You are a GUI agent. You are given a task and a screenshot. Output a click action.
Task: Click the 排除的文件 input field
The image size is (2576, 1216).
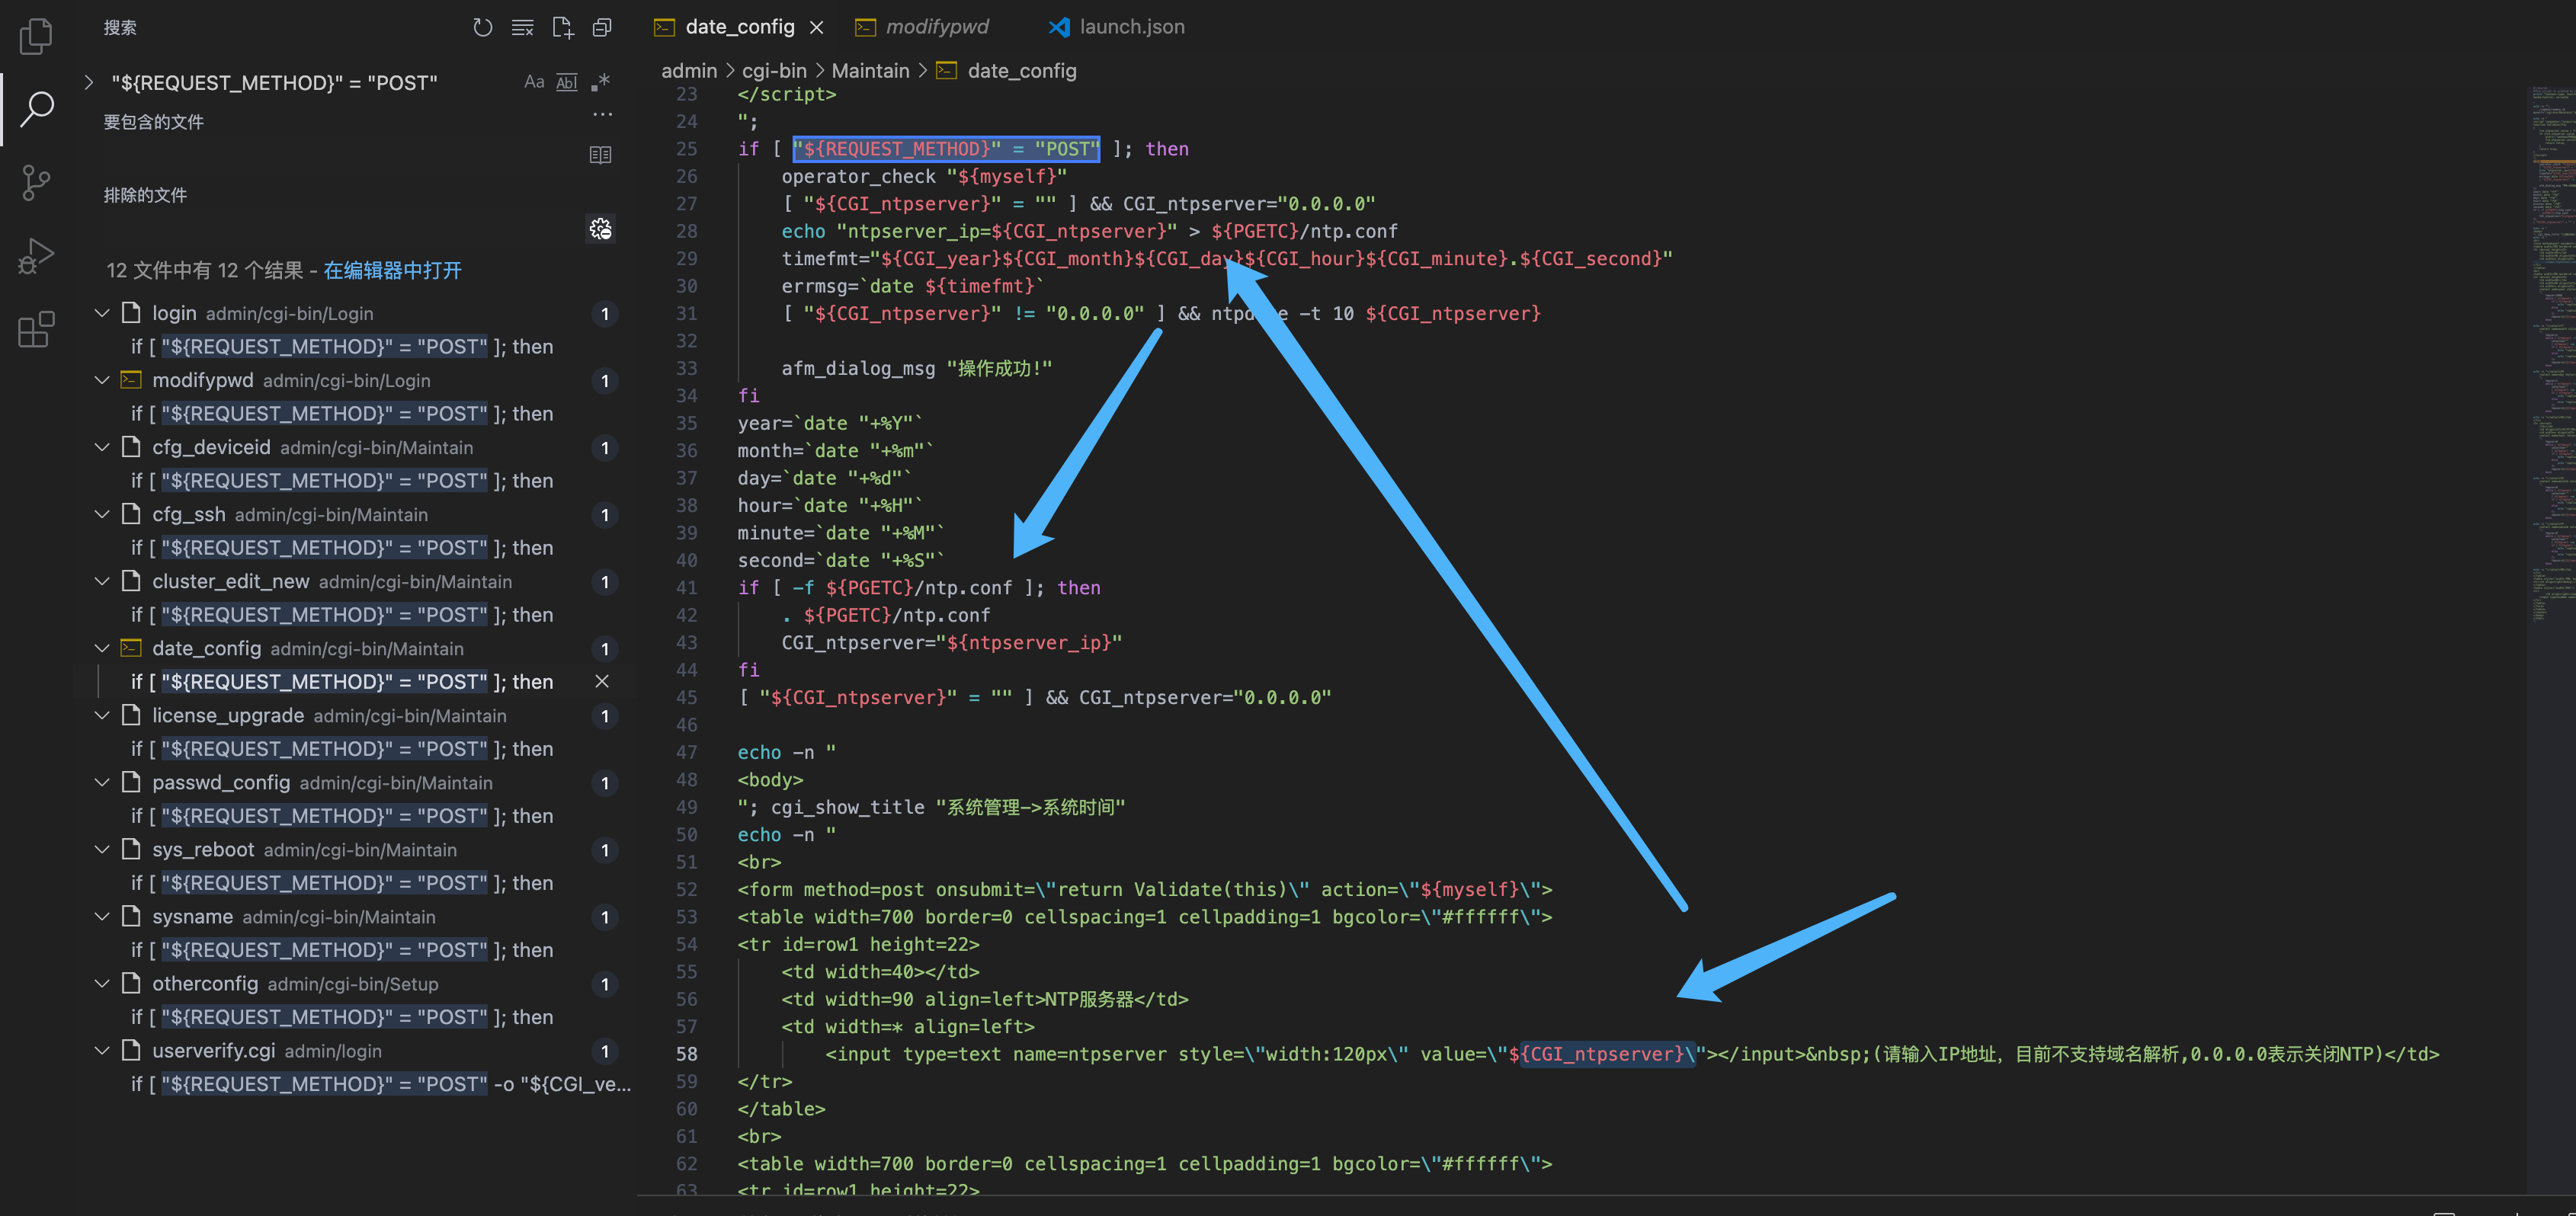340,228
